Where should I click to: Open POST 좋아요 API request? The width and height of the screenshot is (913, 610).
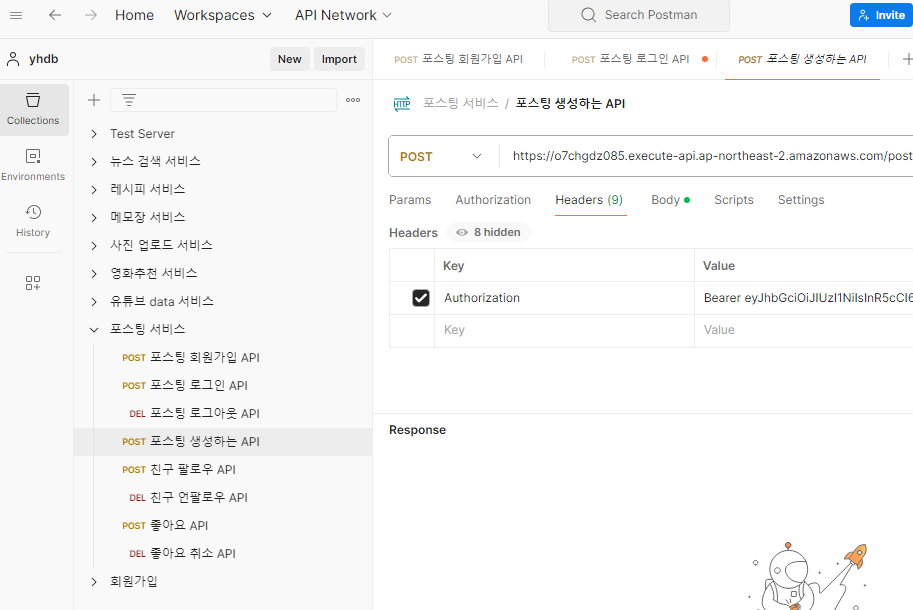click(x=223, y=526)
